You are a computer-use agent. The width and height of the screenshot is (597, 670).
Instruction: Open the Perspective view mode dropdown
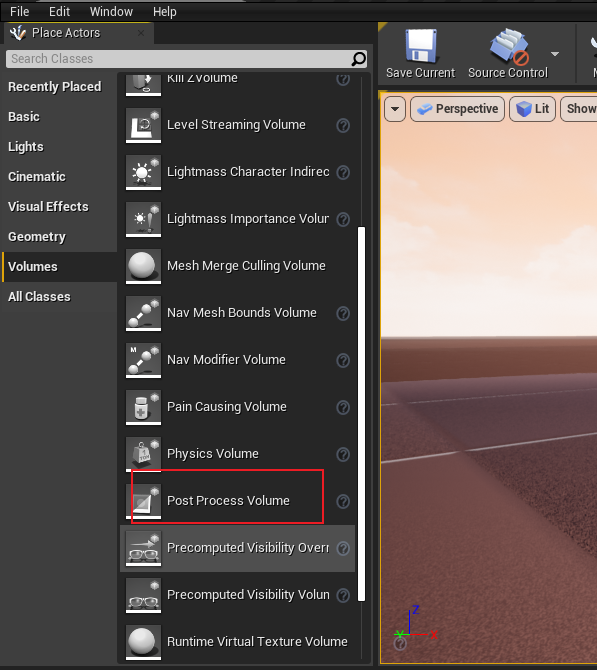click(457, 109)
